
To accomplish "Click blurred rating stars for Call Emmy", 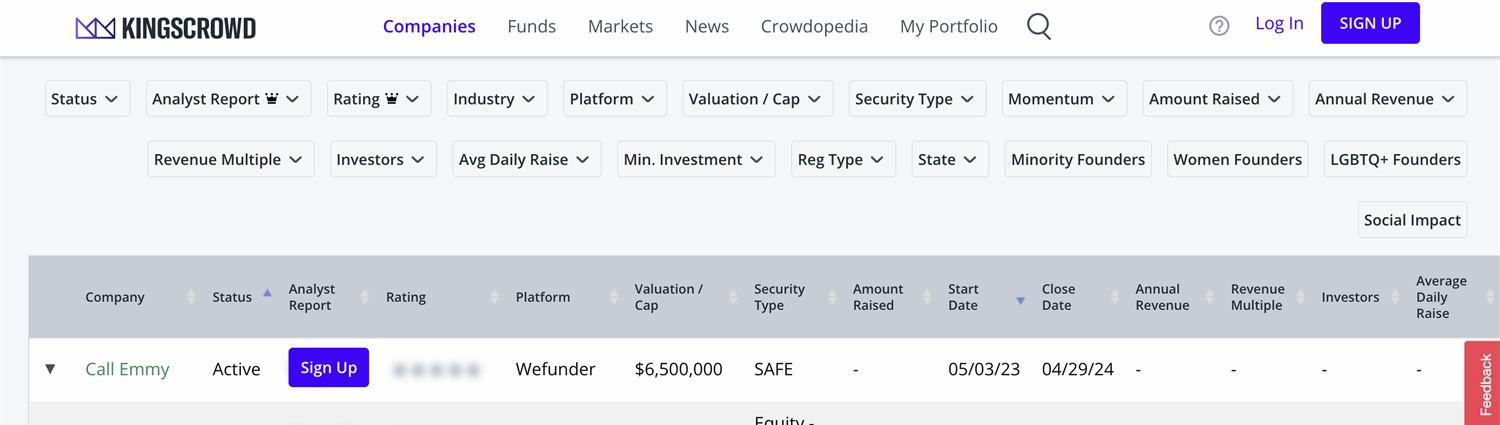I will (x=437, y=370).
